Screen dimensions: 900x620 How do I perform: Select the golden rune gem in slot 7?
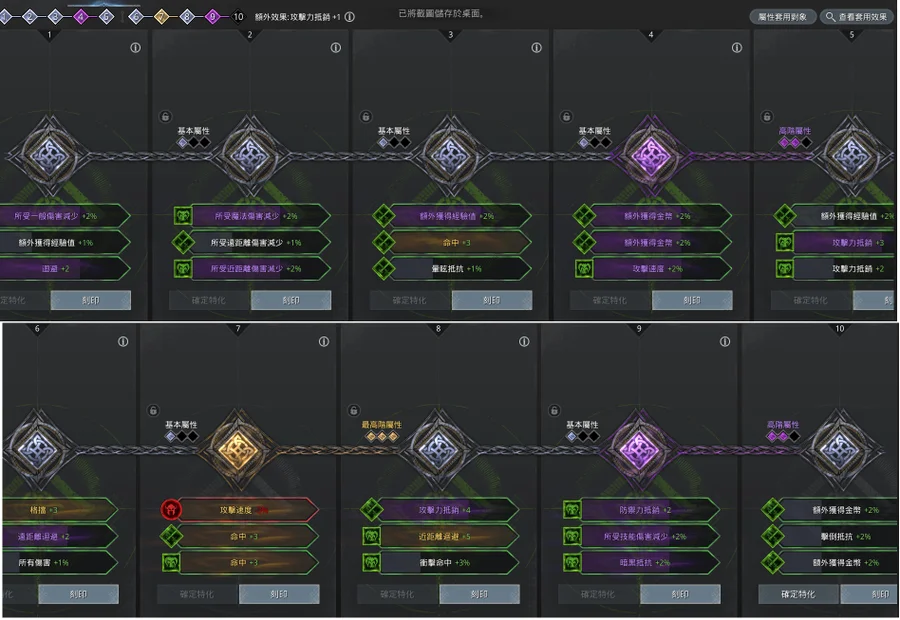click(x=238, y=449)
